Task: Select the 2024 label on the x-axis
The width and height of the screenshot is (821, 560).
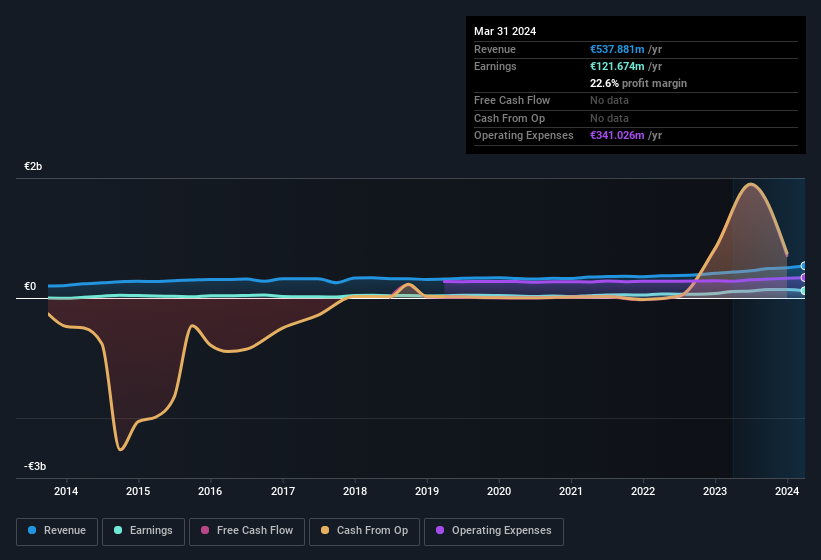Action: point(787,491)
